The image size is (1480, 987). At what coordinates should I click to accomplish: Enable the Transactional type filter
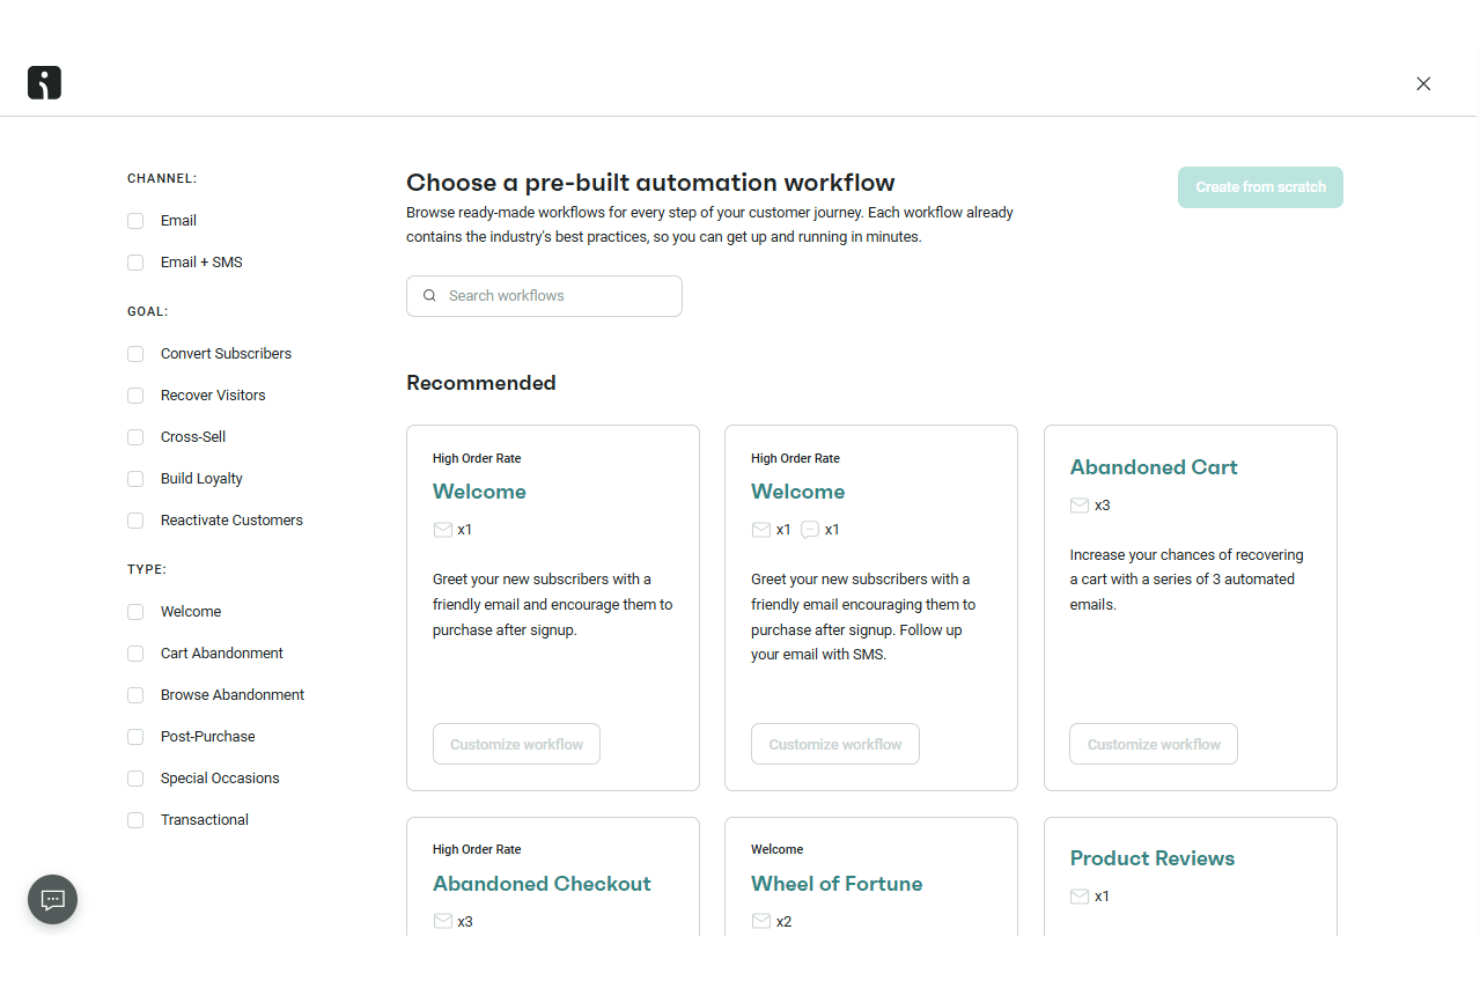tap(136, 820)
